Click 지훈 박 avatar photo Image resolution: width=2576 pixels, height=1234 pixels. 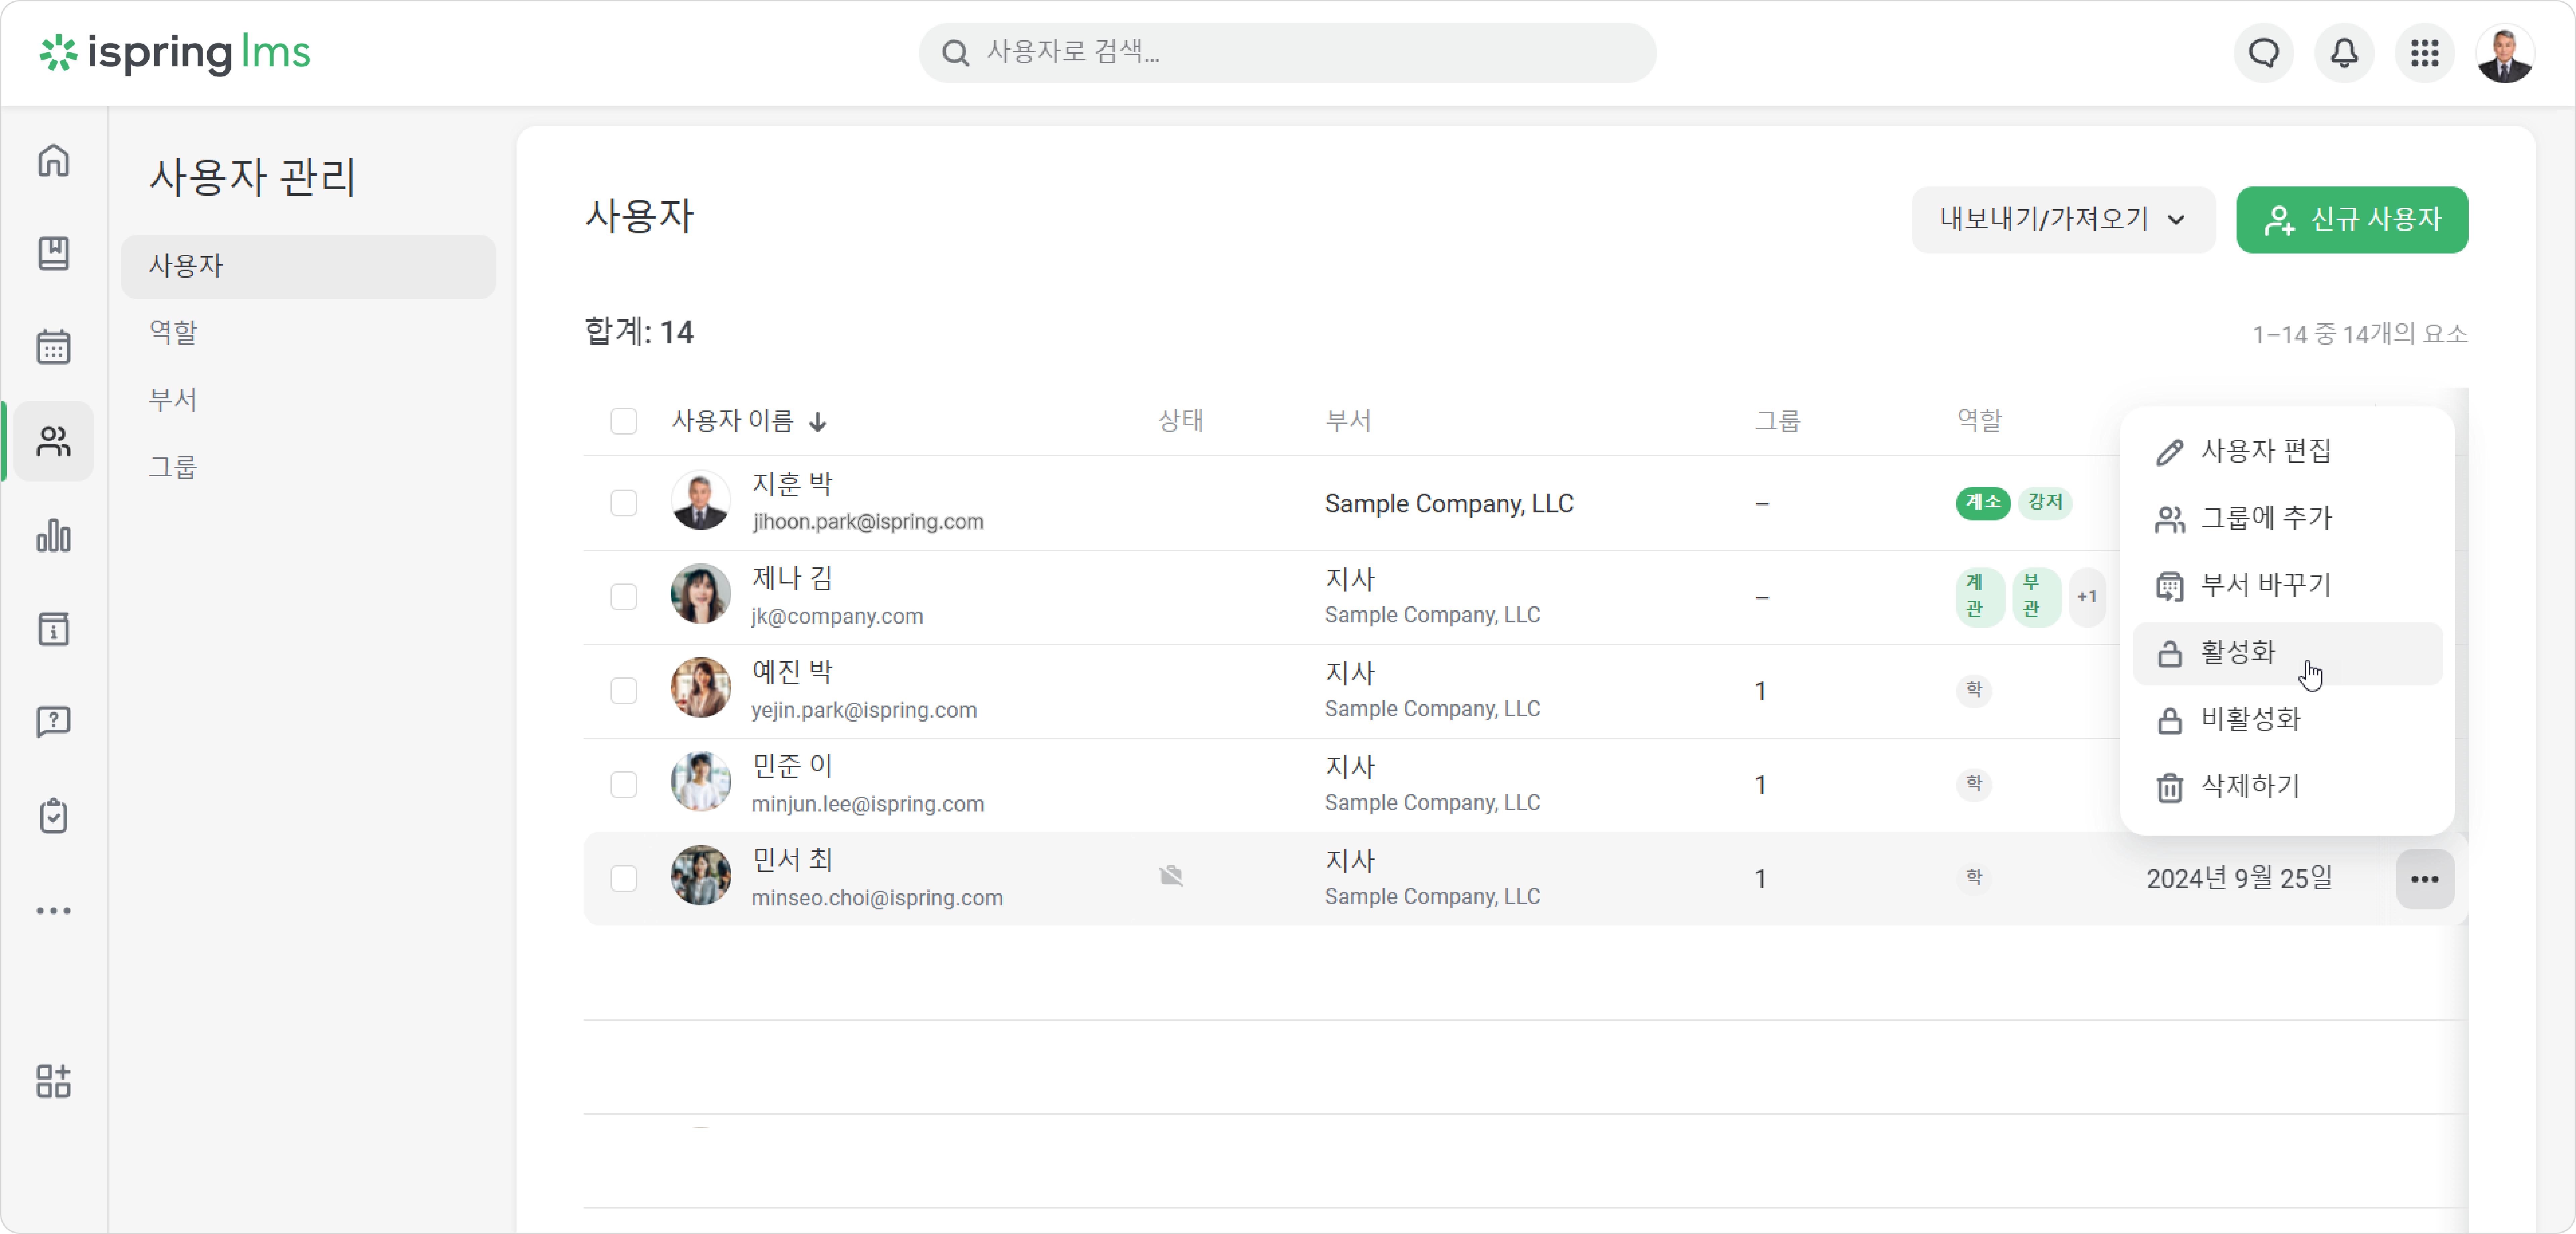[701, 500]
